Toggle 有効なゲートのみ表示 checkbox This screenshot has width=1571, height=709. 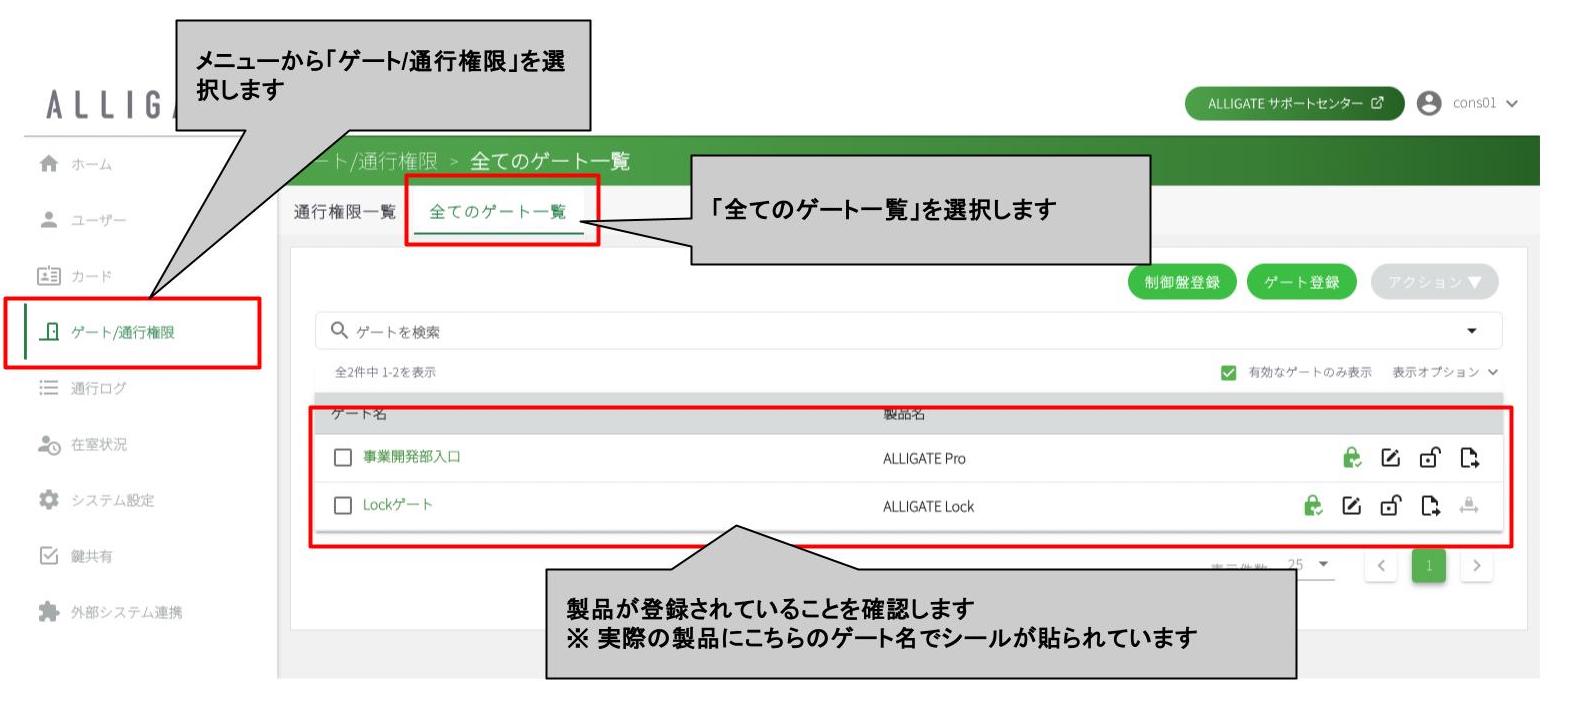coord(1228,372)
